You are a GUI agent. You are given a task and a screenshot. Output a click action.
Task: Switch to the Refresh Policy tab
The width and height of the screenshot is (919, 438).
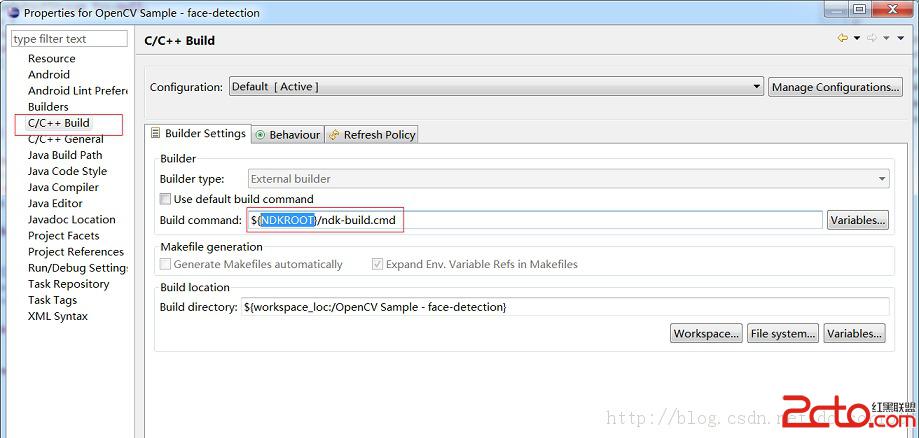[x=372, y=135]
